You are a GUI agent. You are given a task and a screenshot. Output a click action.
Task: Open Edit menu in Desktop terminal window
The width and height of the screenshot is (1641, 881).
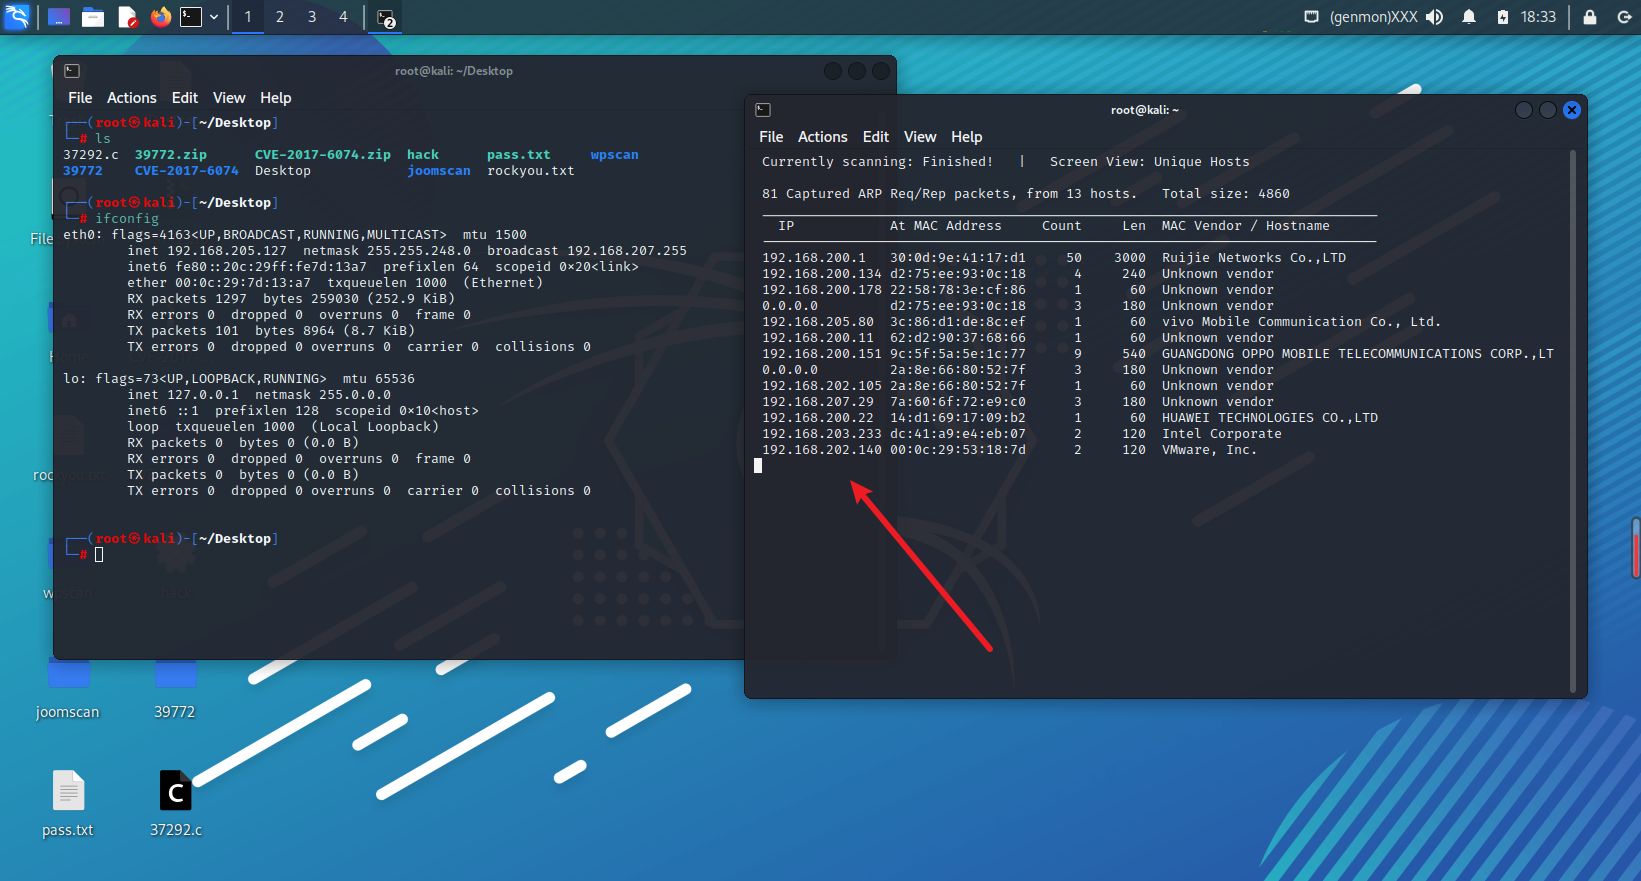[x=185, y=98]
